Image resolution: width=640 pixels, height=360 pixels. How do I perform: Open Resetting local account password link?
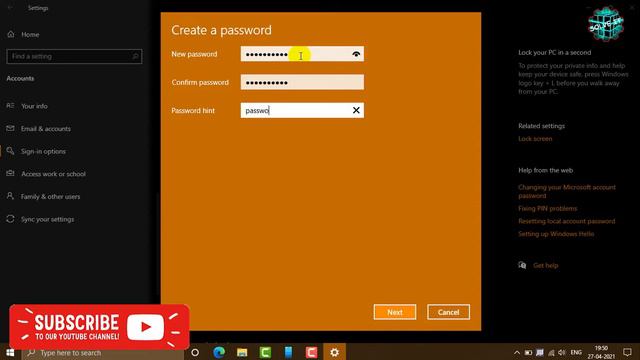(567, 221)
